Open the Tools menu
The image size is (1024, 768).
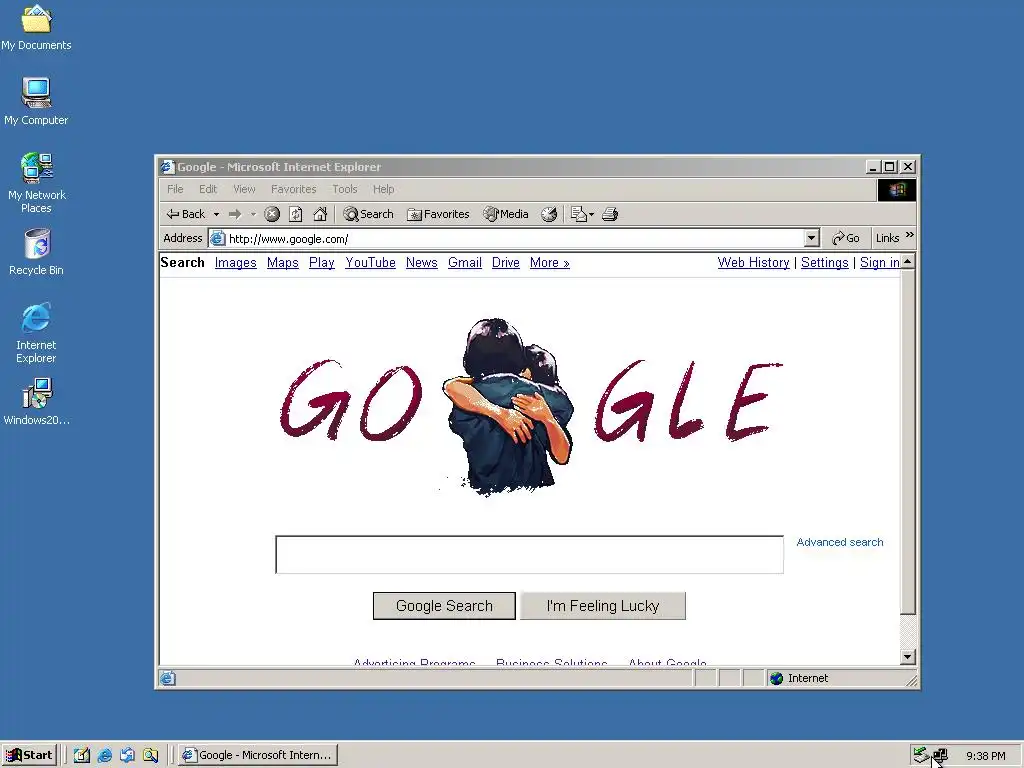(x=345, y=189)
